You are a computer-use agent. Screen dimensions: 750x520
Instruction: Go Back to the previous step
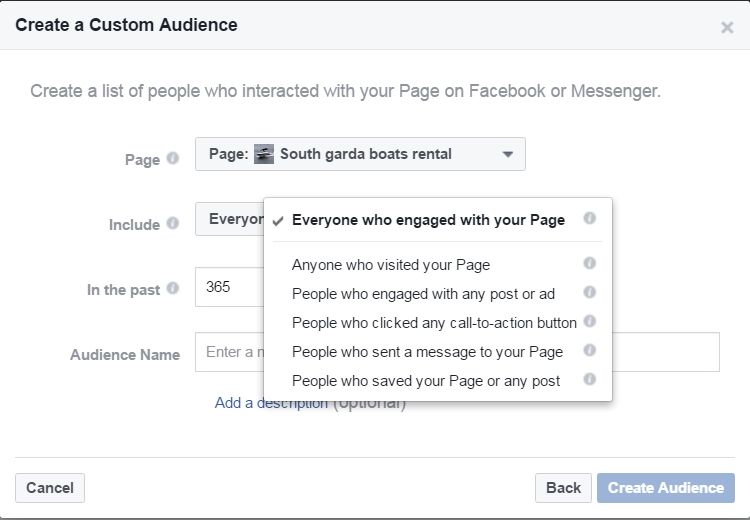[x=563, y=488]
